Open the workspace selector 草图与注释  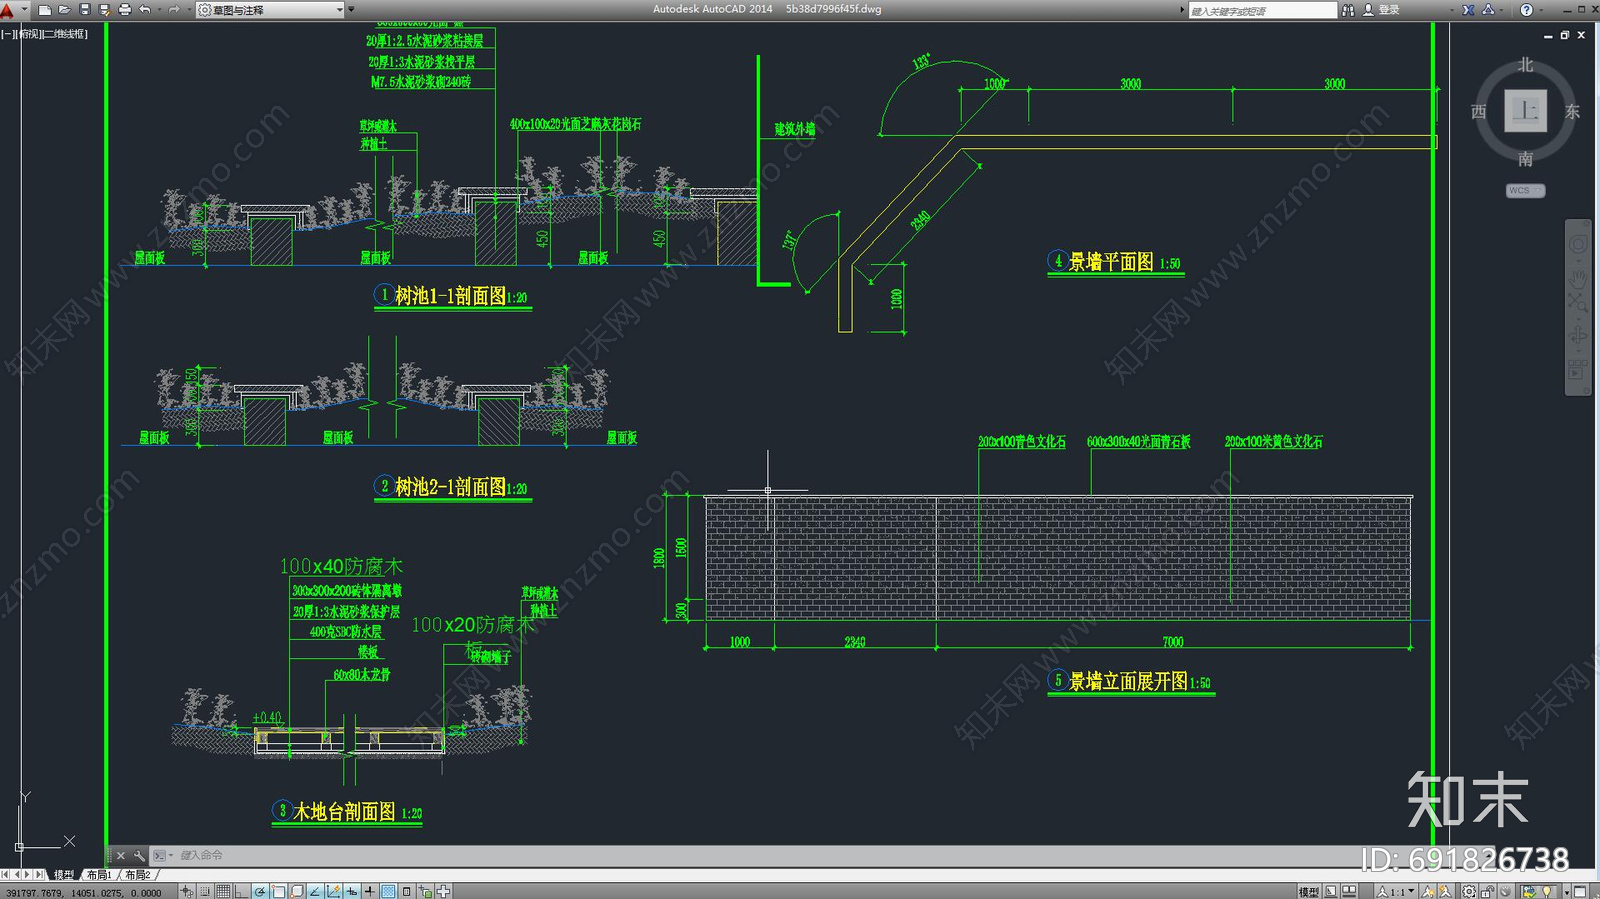pos(270,10)
